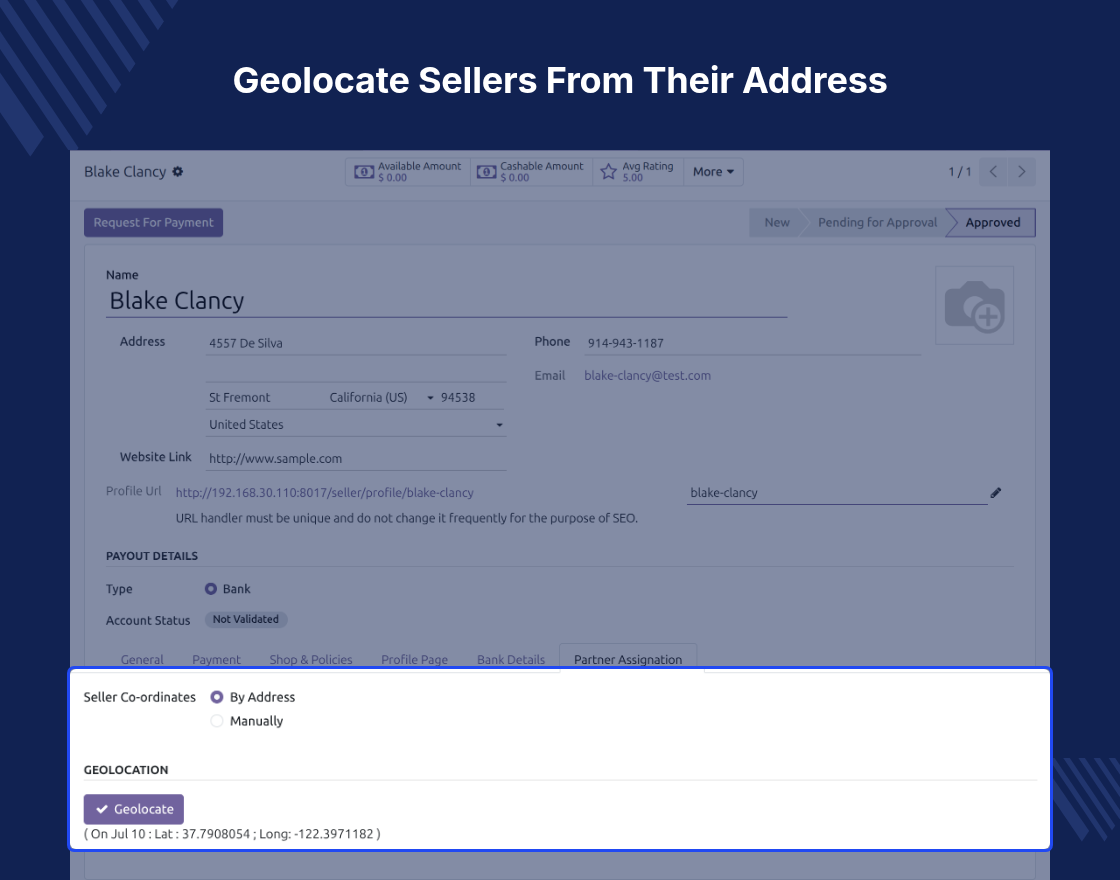
Task: Select the New status stage
Action: click(x=776, y=222)
